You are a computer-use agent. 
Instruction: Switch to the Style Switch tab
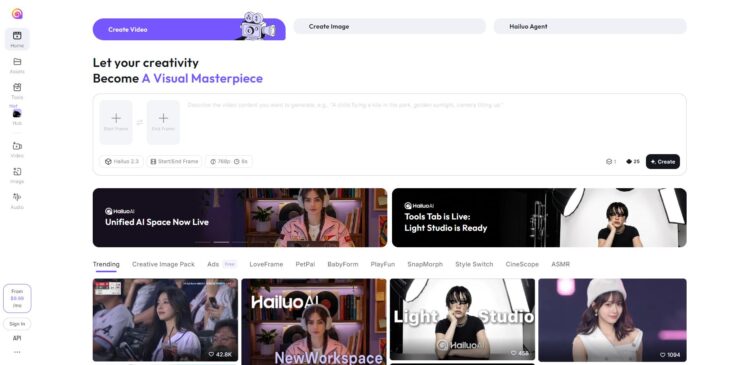(x=474, y=264)
